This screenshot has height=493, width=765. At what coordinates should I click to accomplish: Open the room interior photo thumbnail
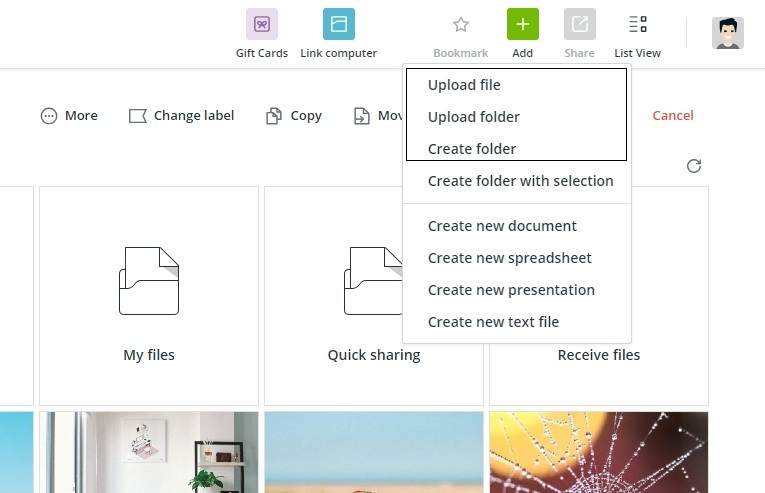[149, 452]
